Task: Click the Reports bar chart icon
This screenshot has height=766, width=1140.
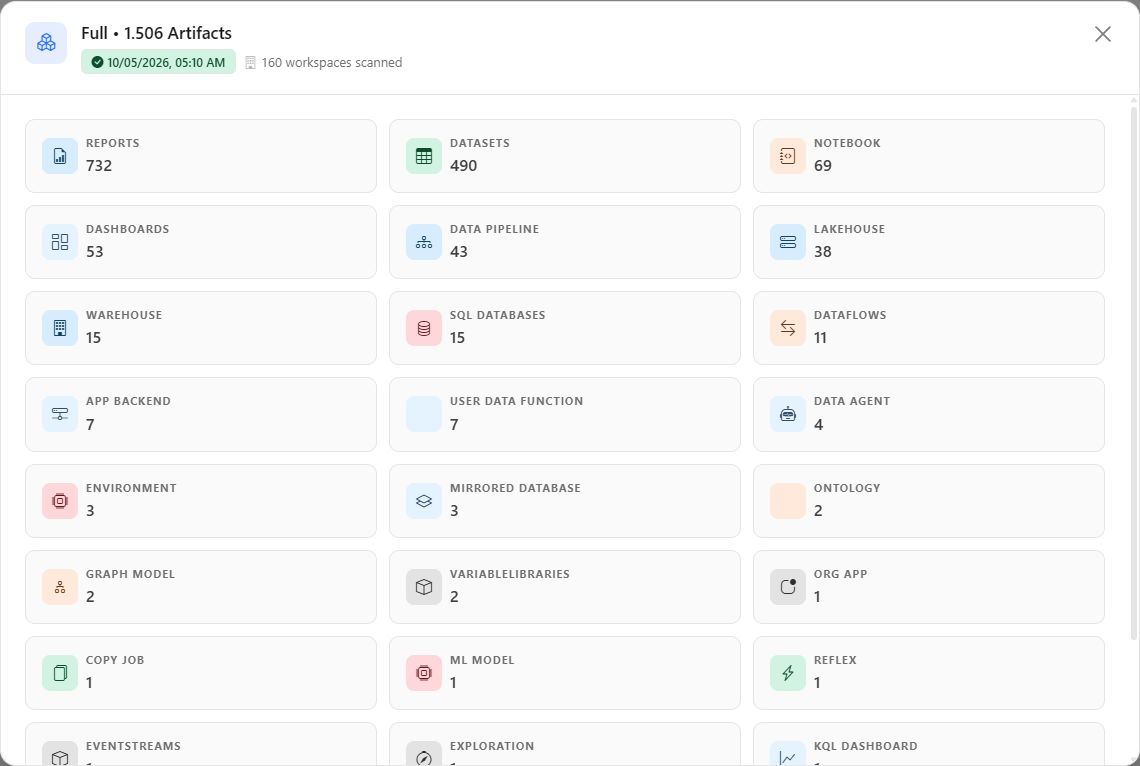Action: [x=60, y=156]
